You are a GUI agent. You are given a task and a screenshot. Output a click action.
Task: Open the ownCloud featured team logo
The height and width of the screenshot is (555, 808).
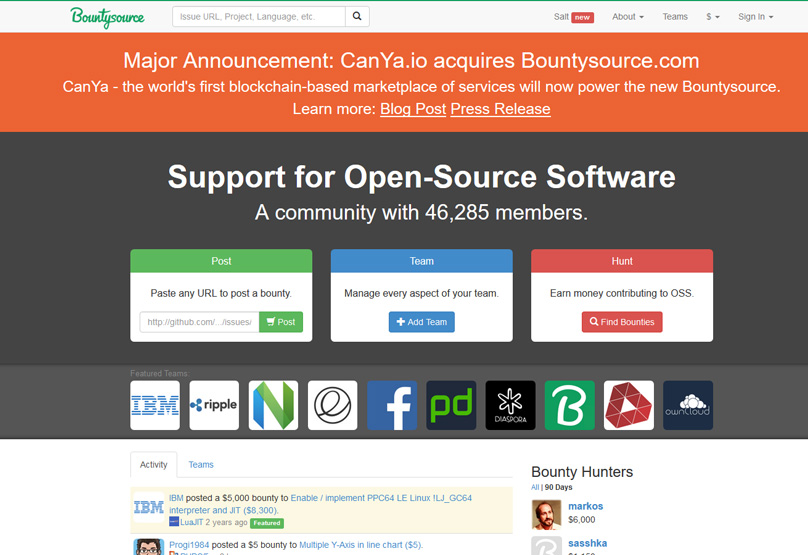click(x=688, y=405)
